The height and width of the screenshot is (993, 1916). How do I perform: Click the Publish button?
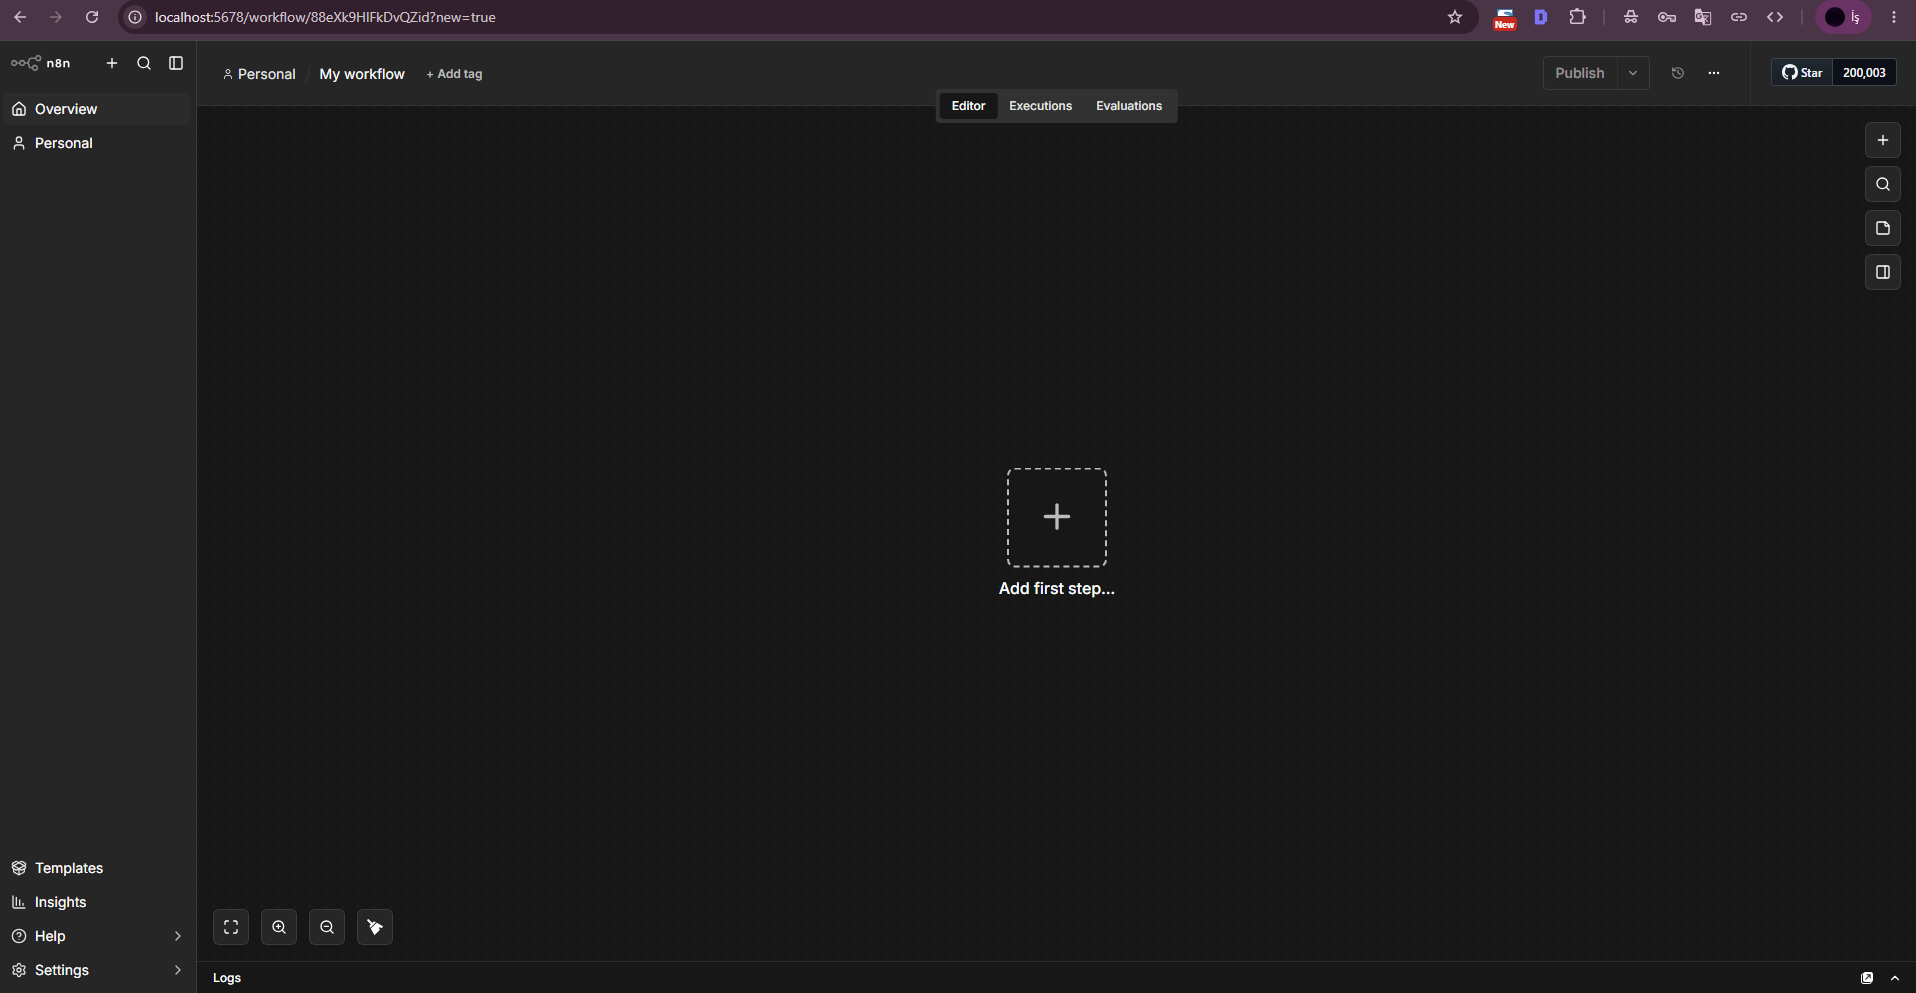[x=1580, y=73]
